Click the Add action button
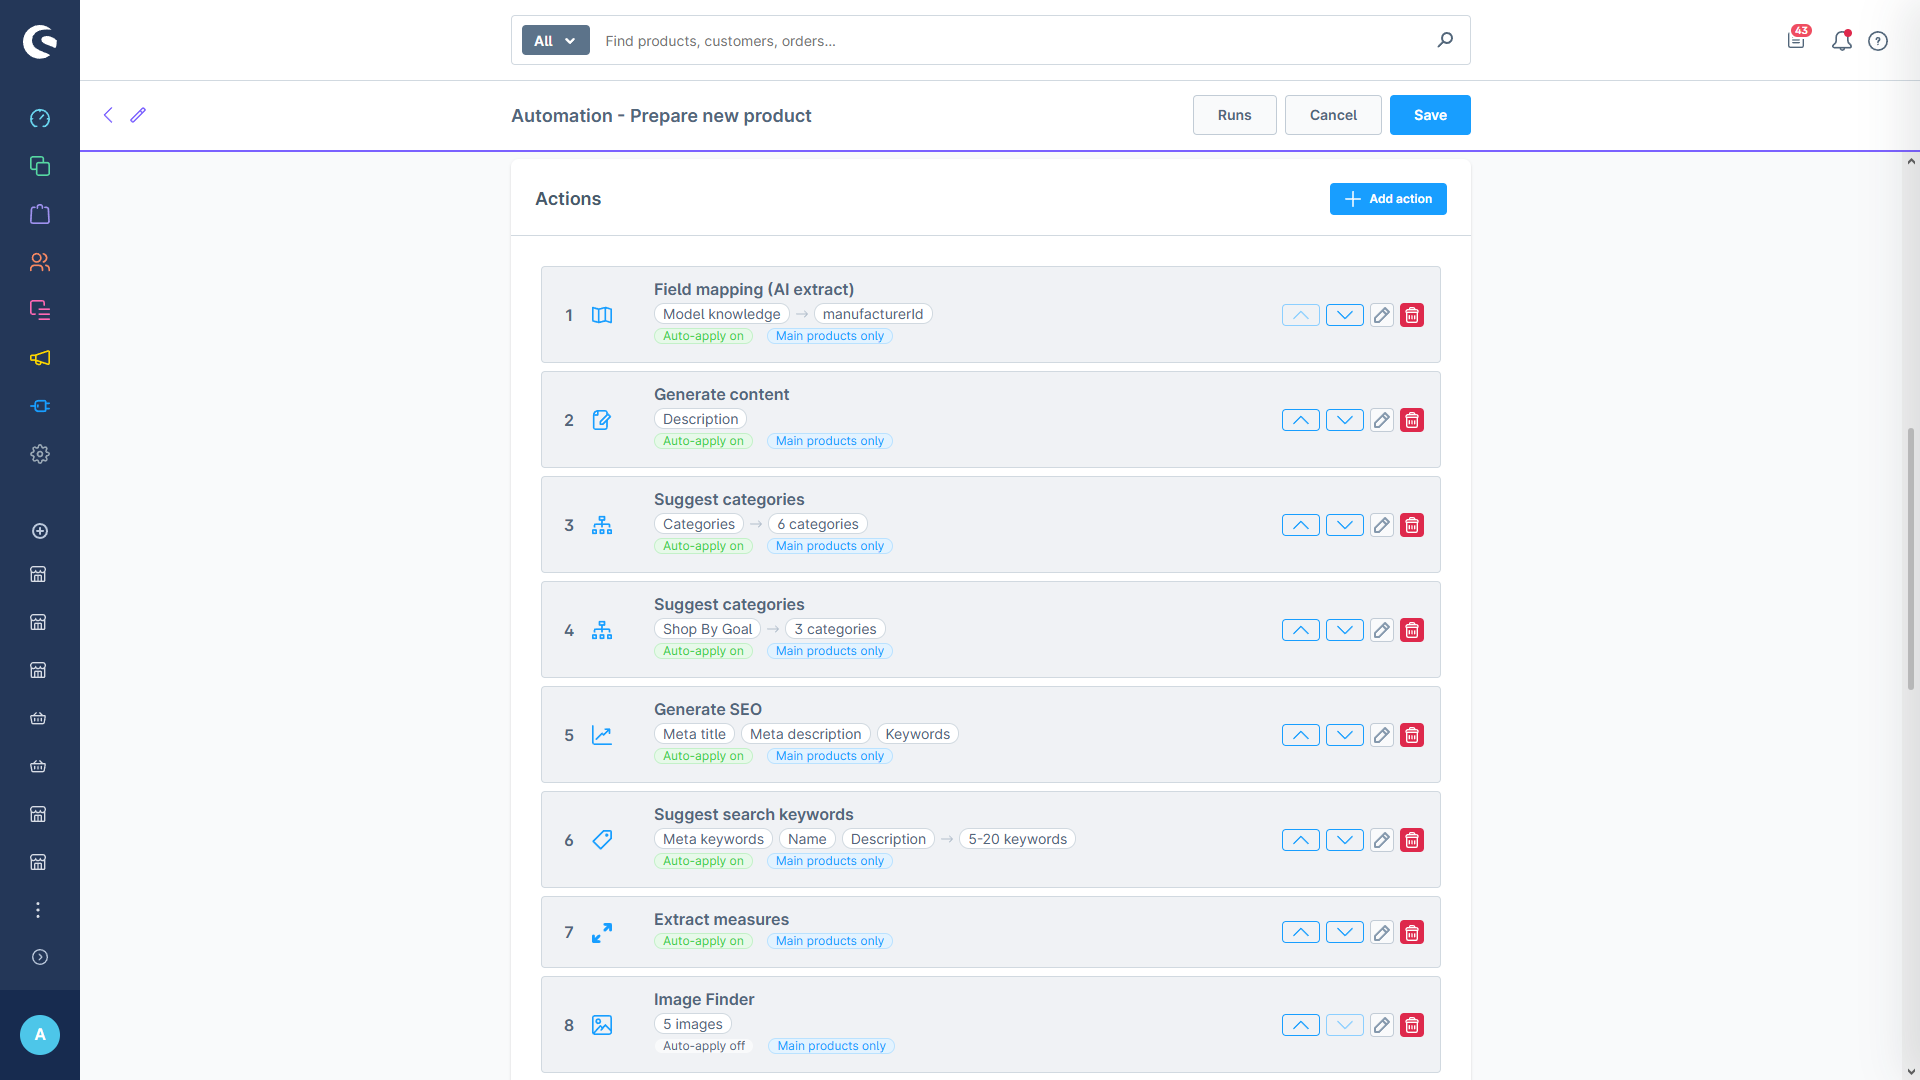 tap(1388, 199)
